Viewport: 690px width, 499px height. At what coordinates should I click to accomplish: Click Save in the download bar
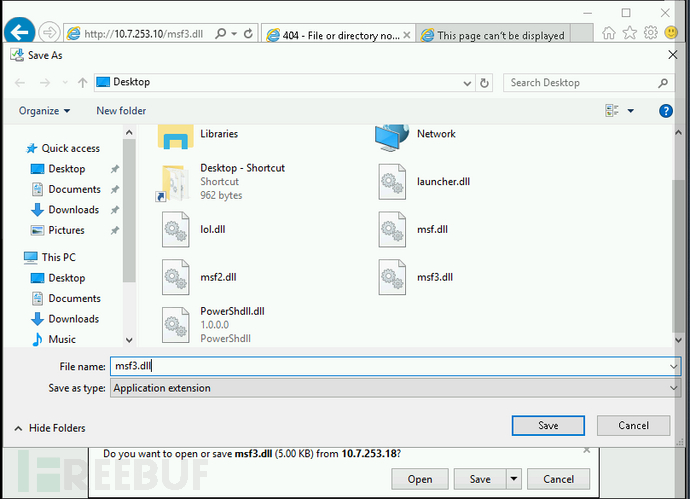(480, 479)
